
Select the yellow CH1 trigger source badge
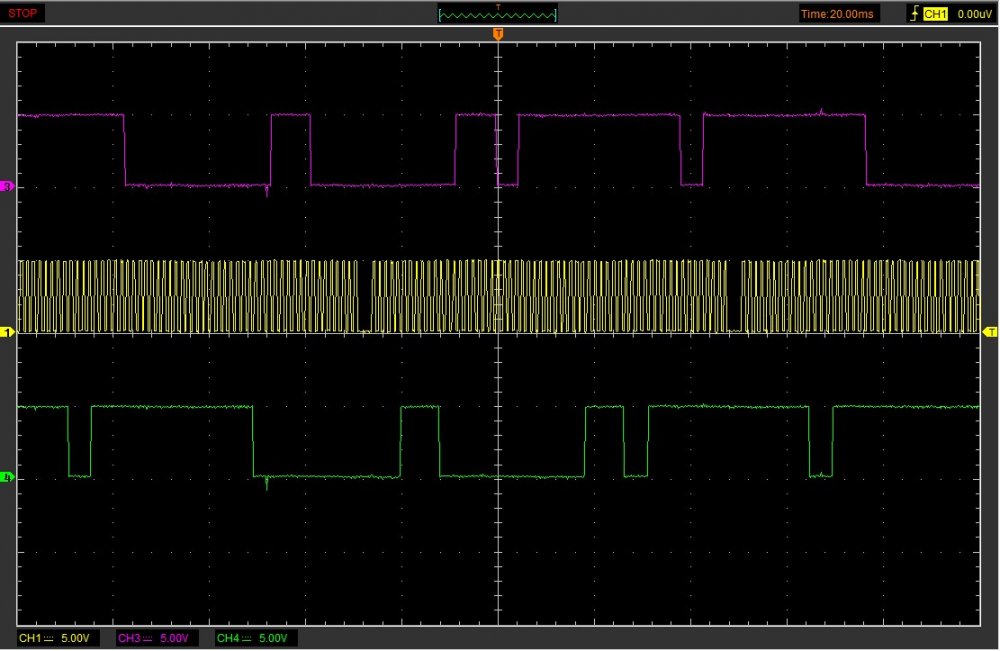[x=935, y=14]
